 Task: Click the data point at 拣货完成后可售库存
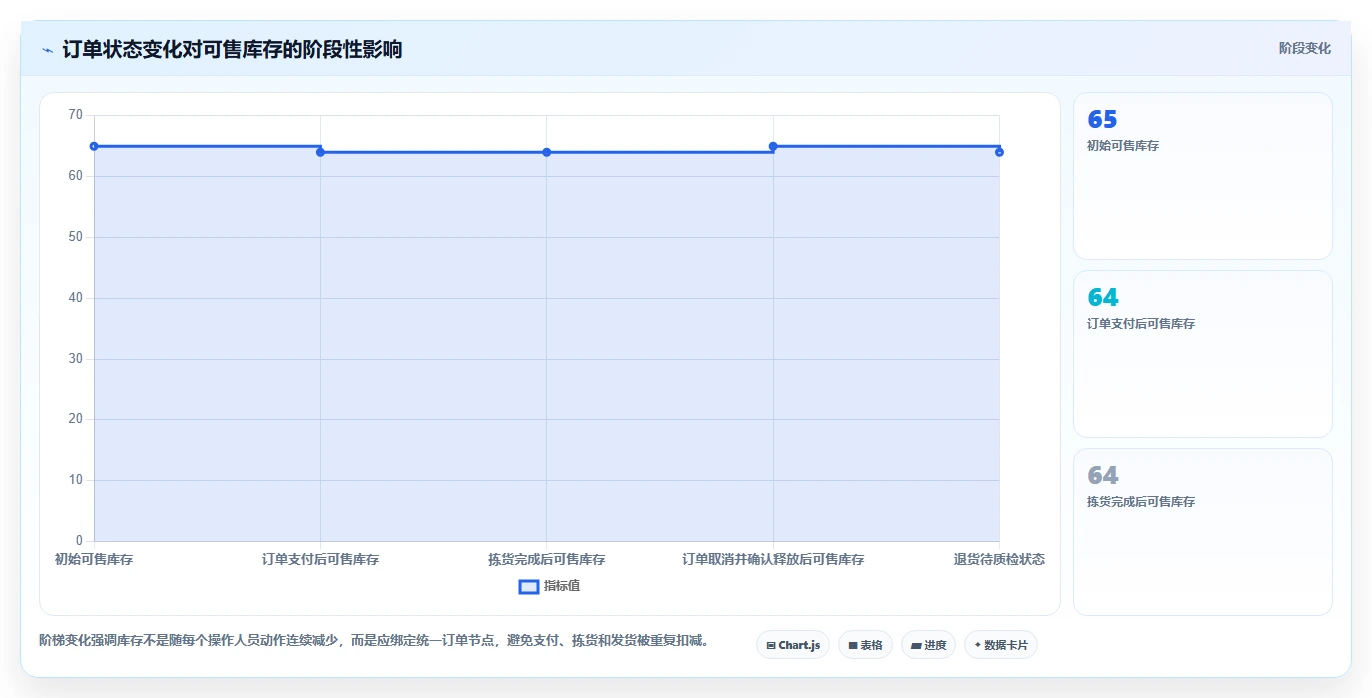point(547,152)
